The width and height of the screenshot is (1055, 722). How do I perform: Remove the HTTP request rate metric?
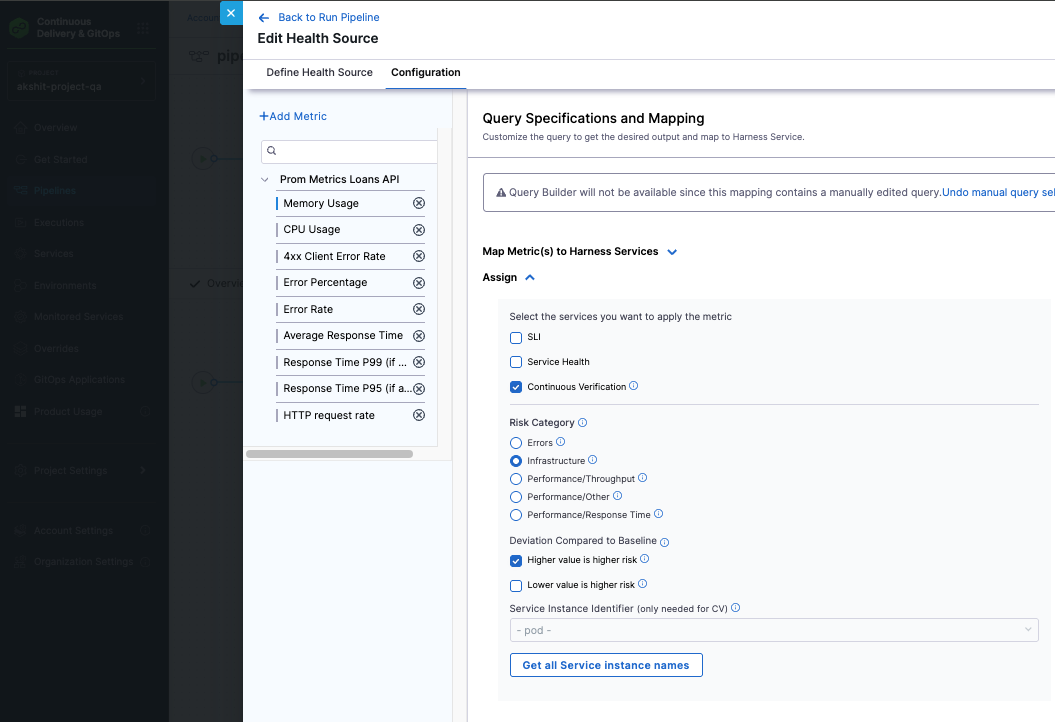click(x=419, y=415)
